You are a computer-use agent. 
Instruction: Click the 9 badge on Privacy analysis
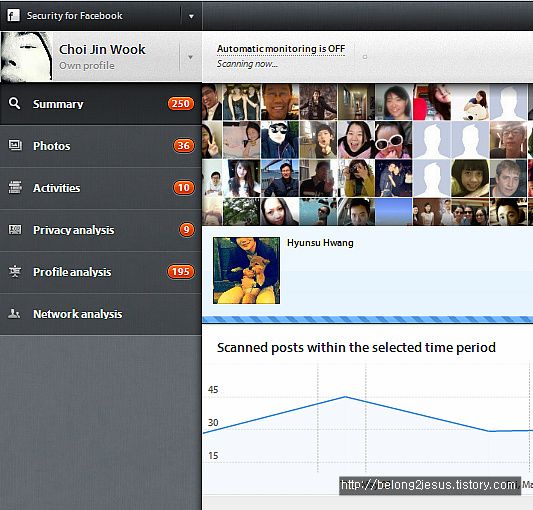pyautogui.click(x=187, y=230)
